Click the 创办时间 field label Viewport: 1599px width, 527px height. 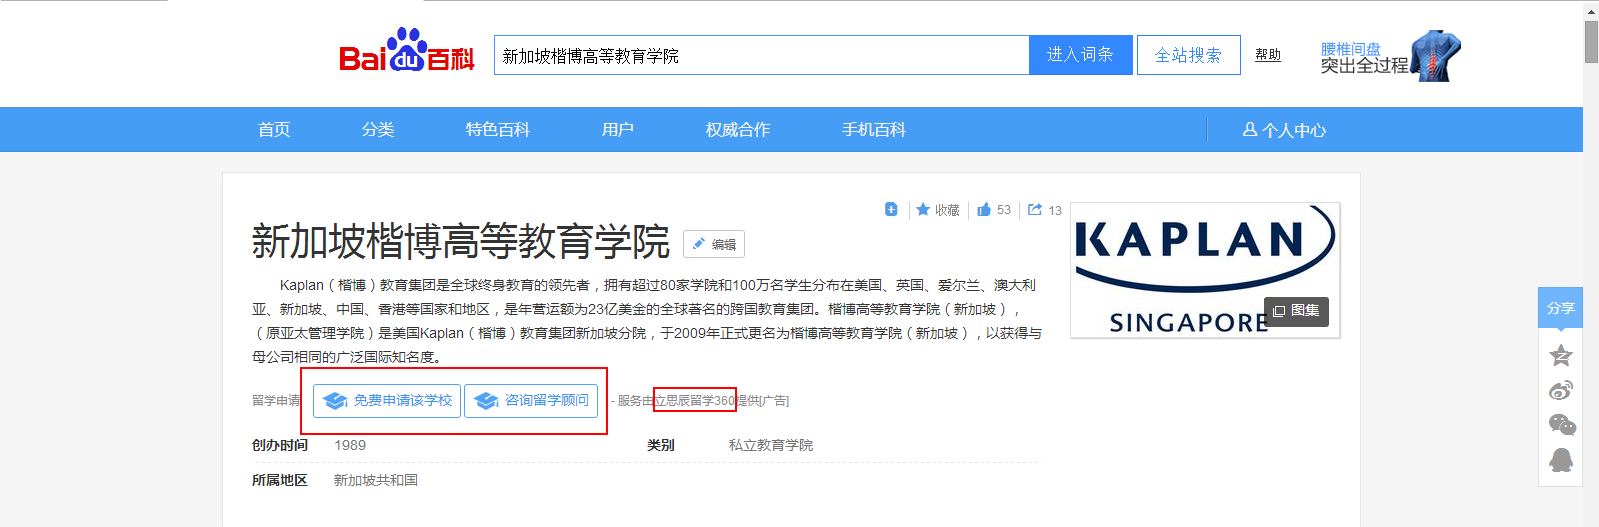[x=280, y=445]
